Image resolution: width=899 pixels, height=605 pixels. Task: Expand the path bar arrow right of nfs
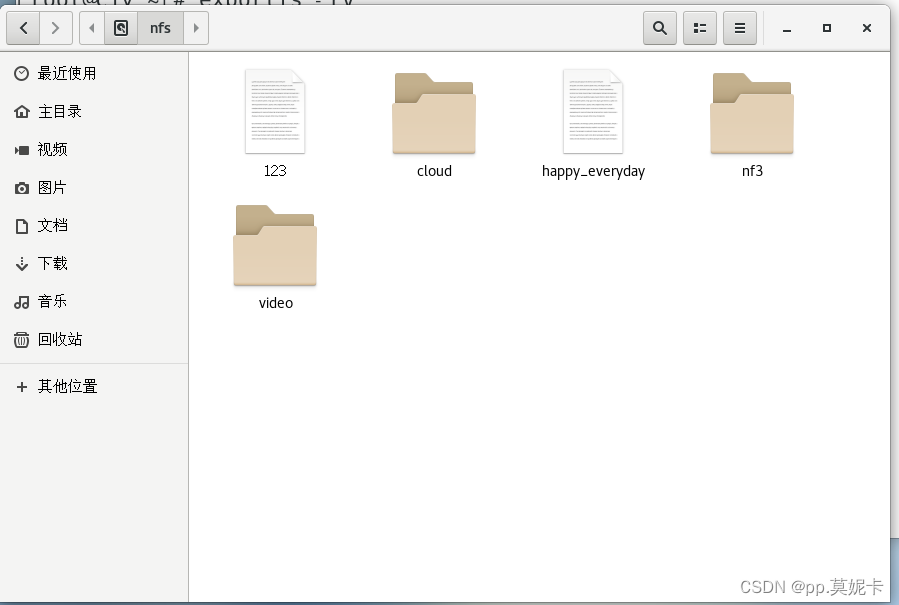click(194, 28)
